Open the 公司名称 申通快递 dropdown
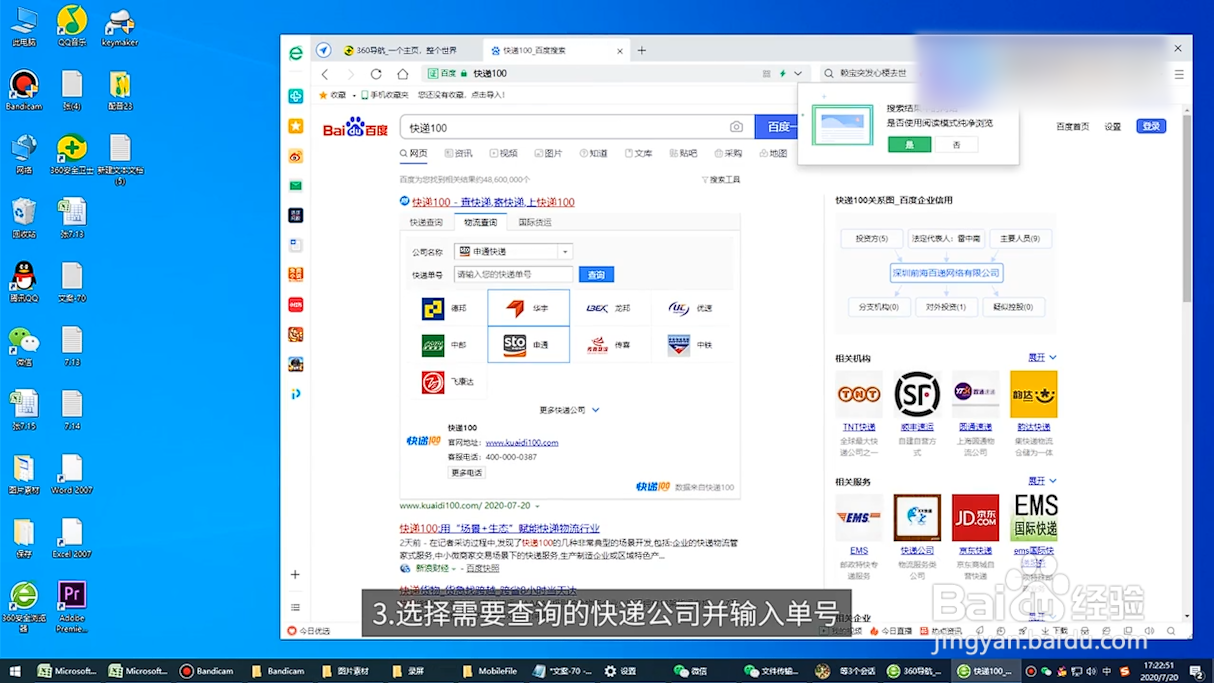This screenshot has width=1214, height=683. [x=513, y=252]
